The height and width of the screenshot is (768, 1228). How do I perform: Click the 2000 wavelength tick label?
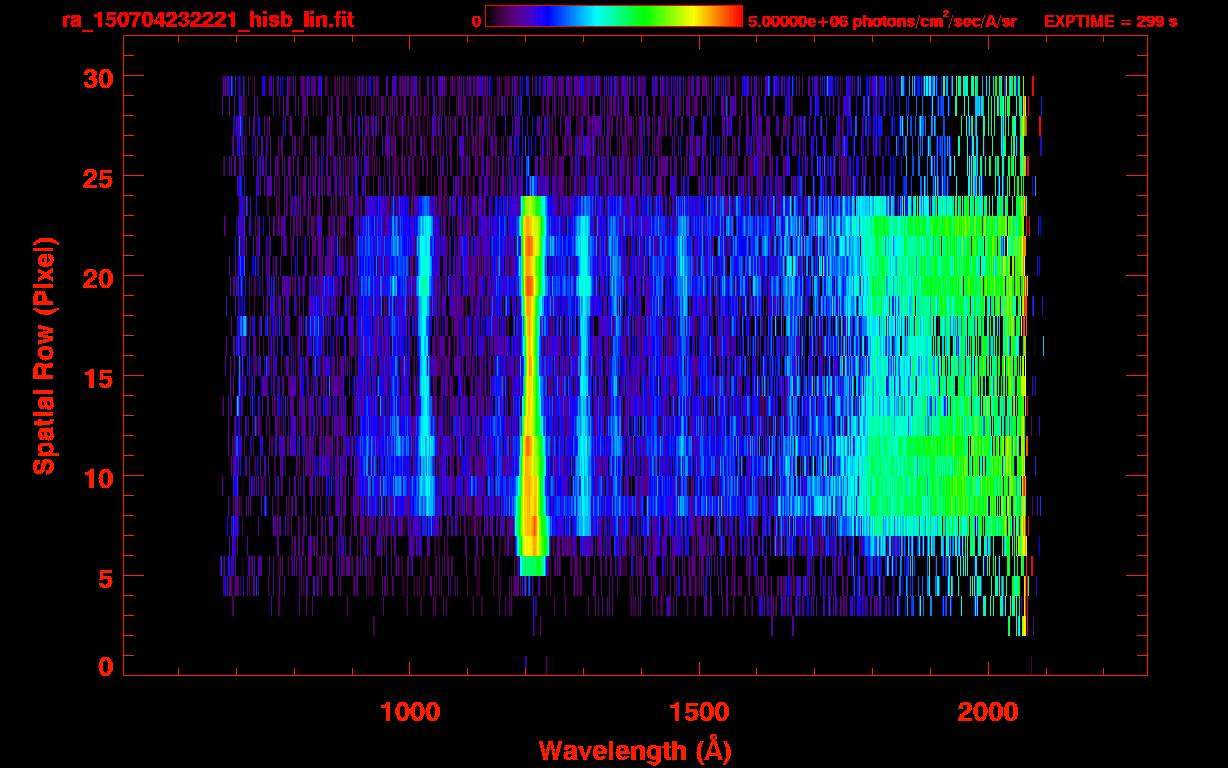pyautogui.click(x=987, y=712)
